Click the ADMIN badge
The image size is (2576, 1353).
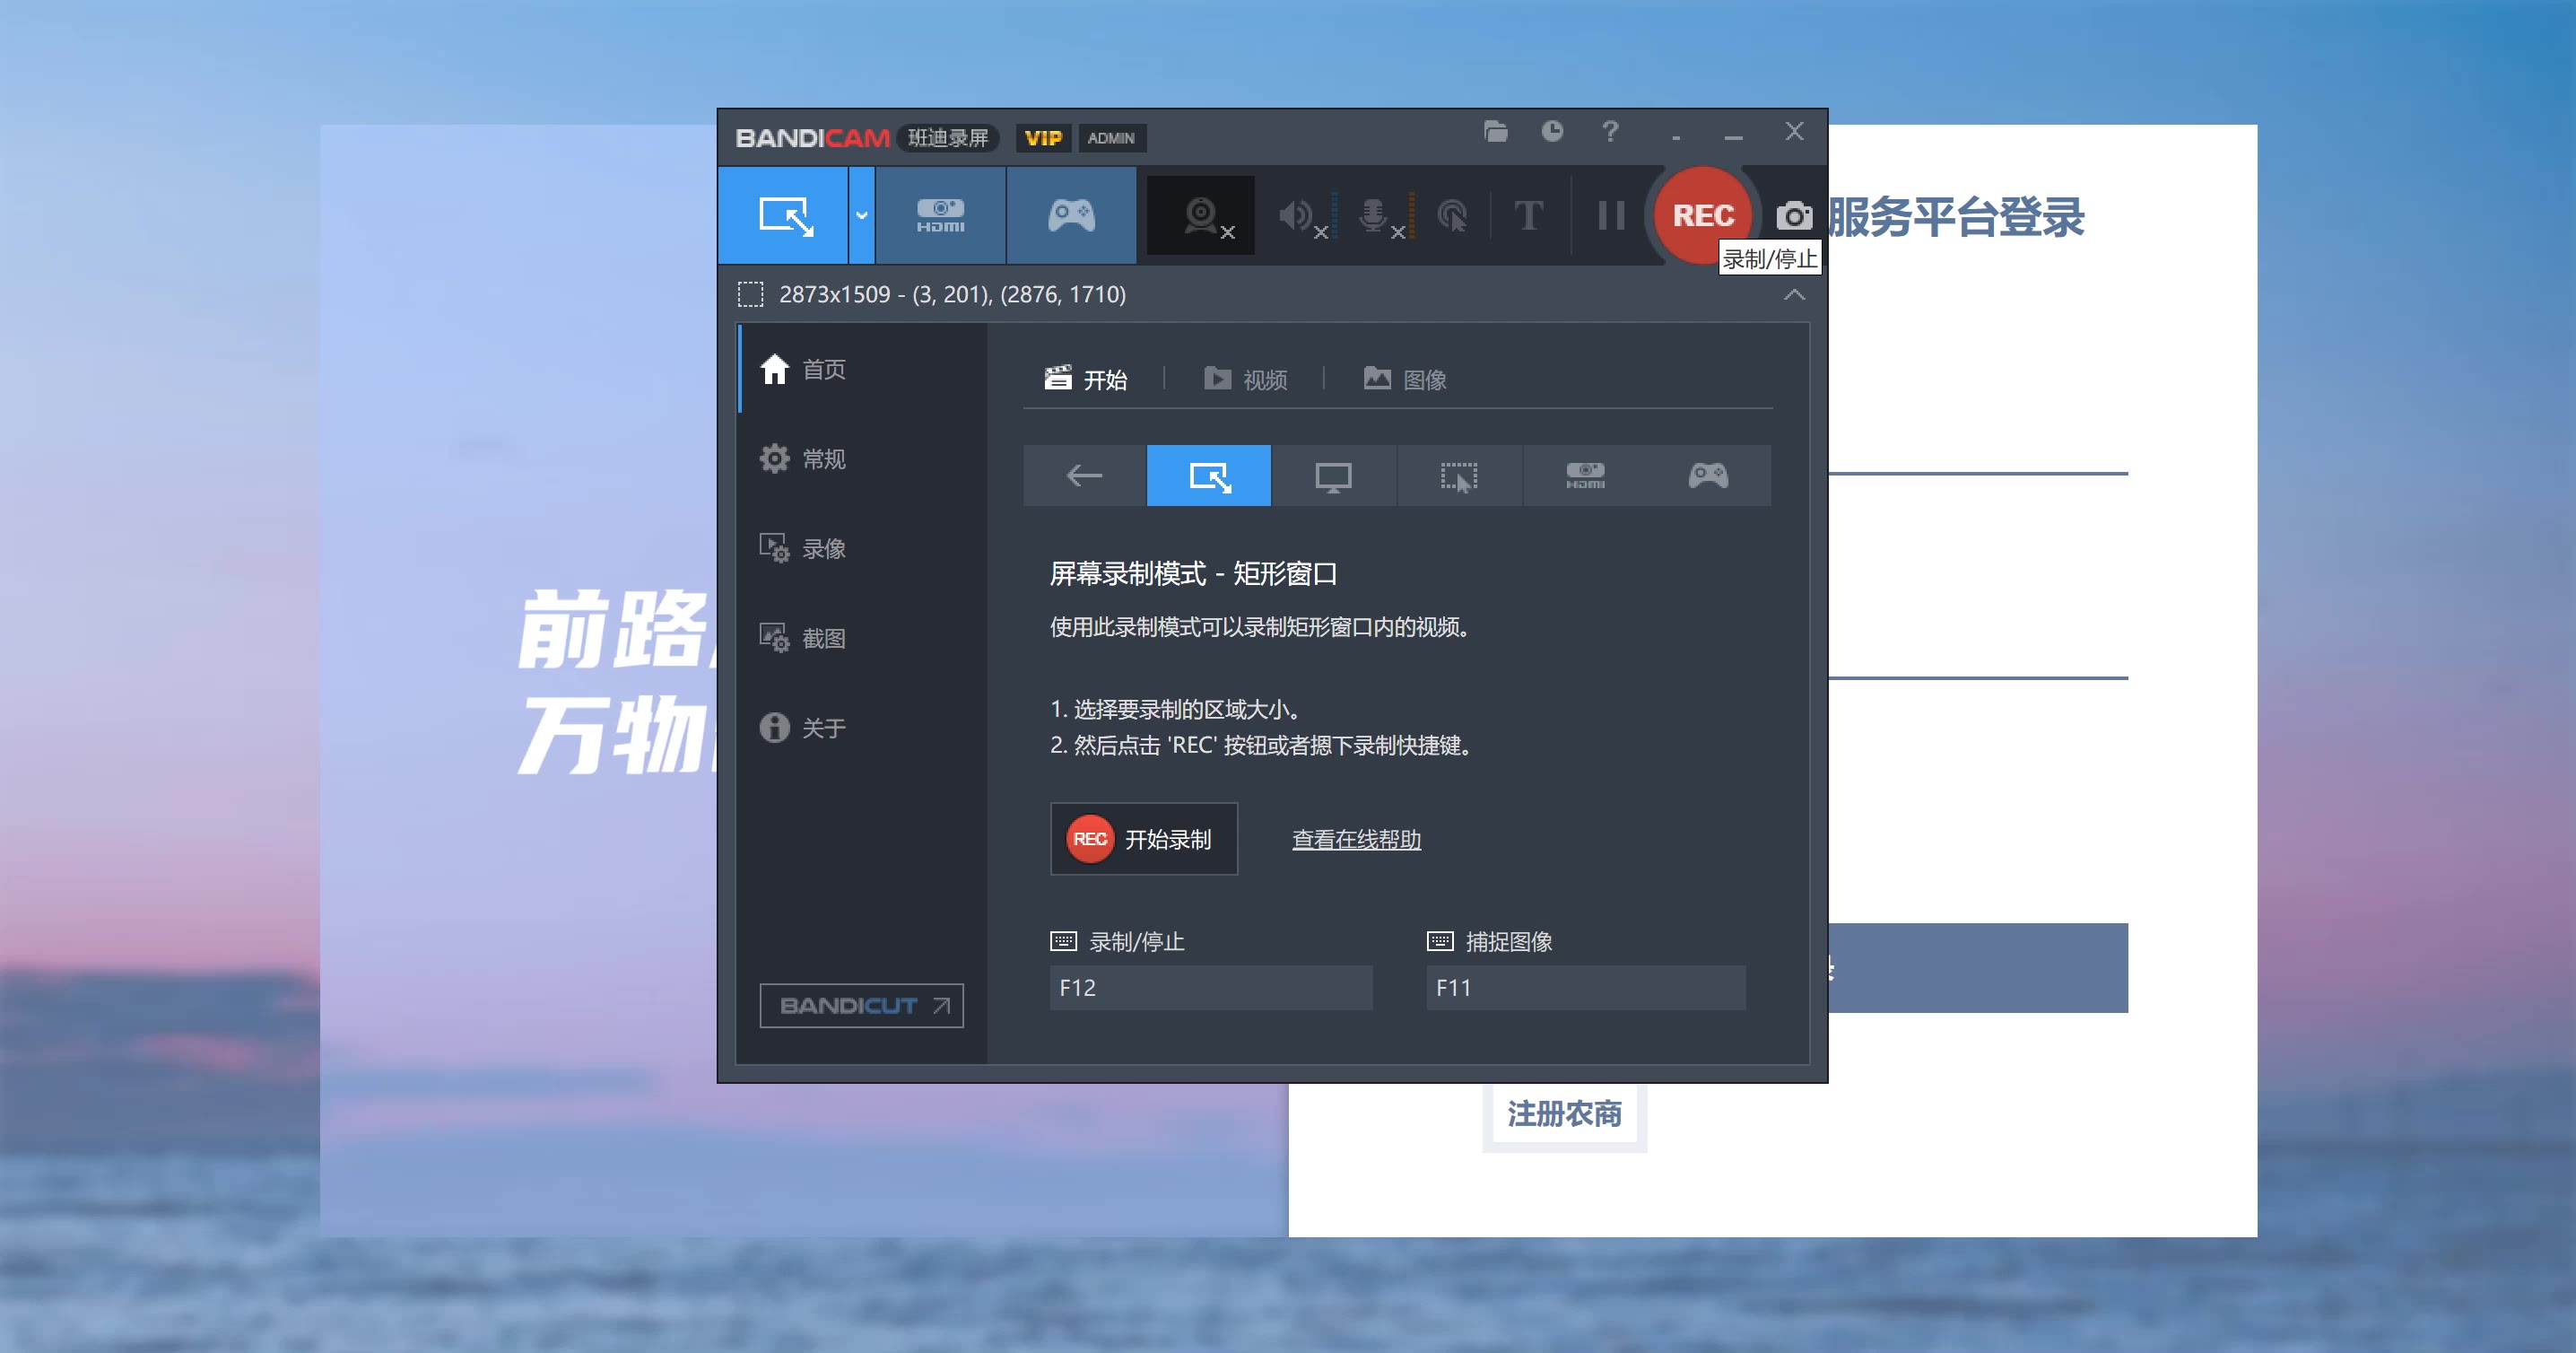click(1110, 138)
